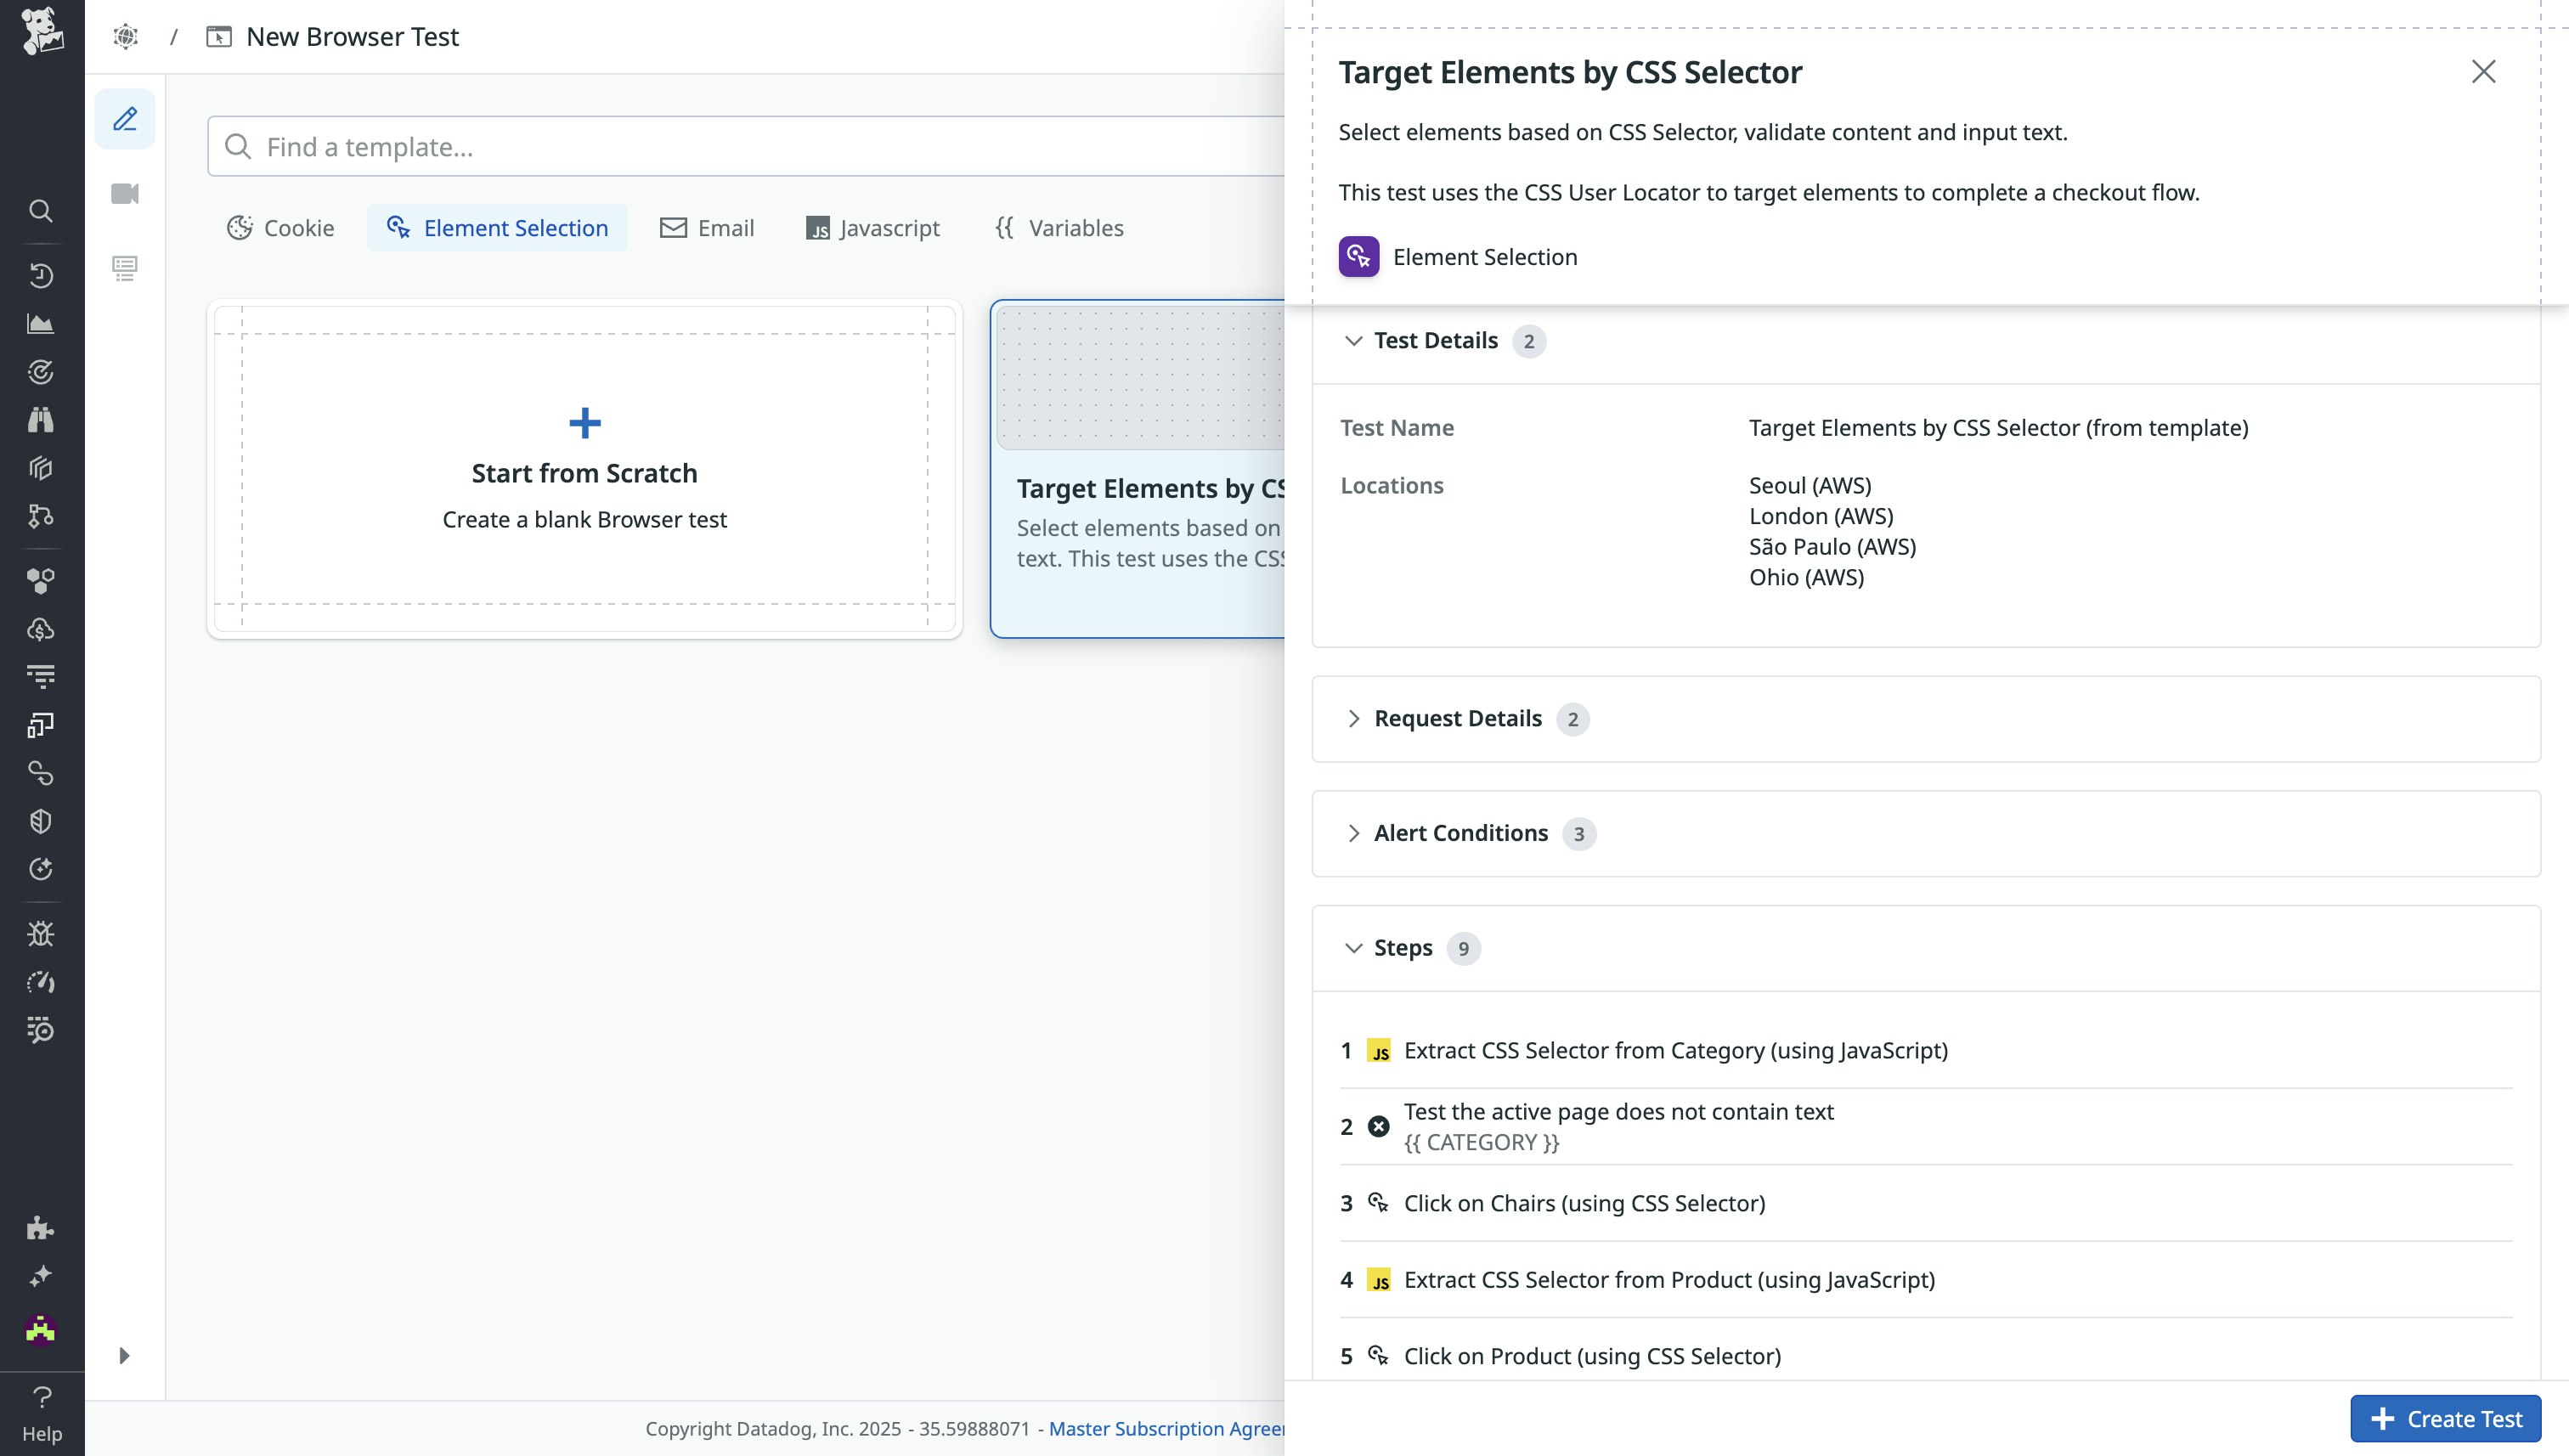Collapse the Steps section

pos(1354,948)
